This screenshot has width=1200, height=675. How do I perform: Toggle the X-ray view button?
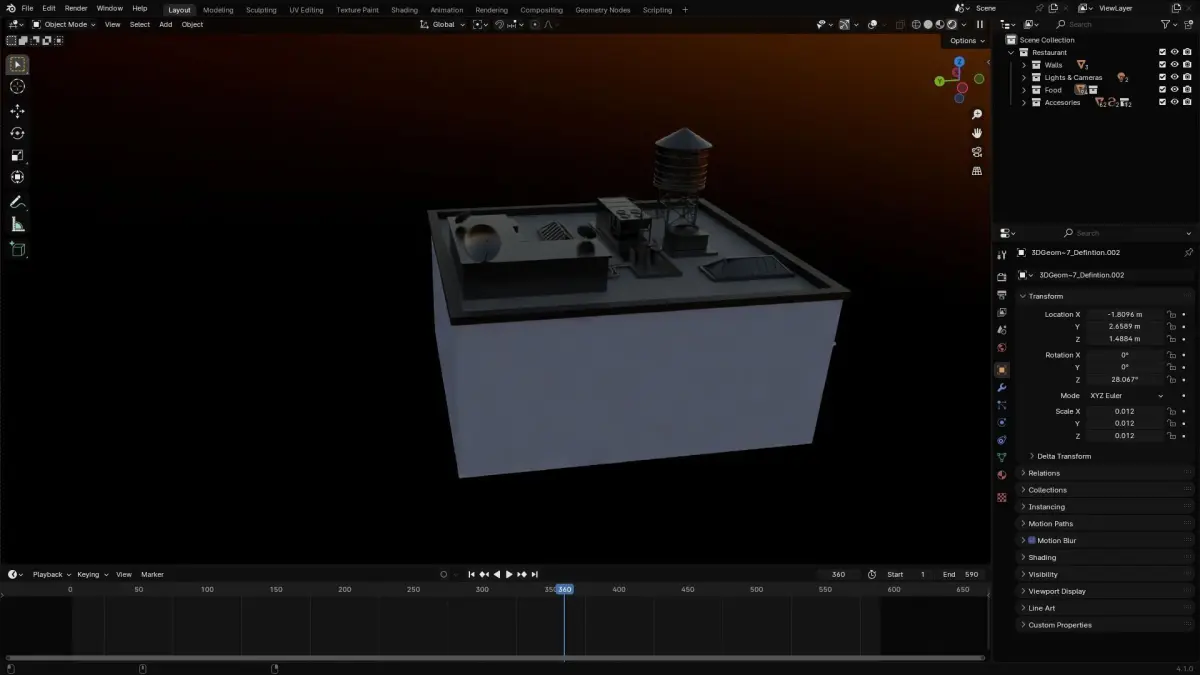click(x=898, y=24)
